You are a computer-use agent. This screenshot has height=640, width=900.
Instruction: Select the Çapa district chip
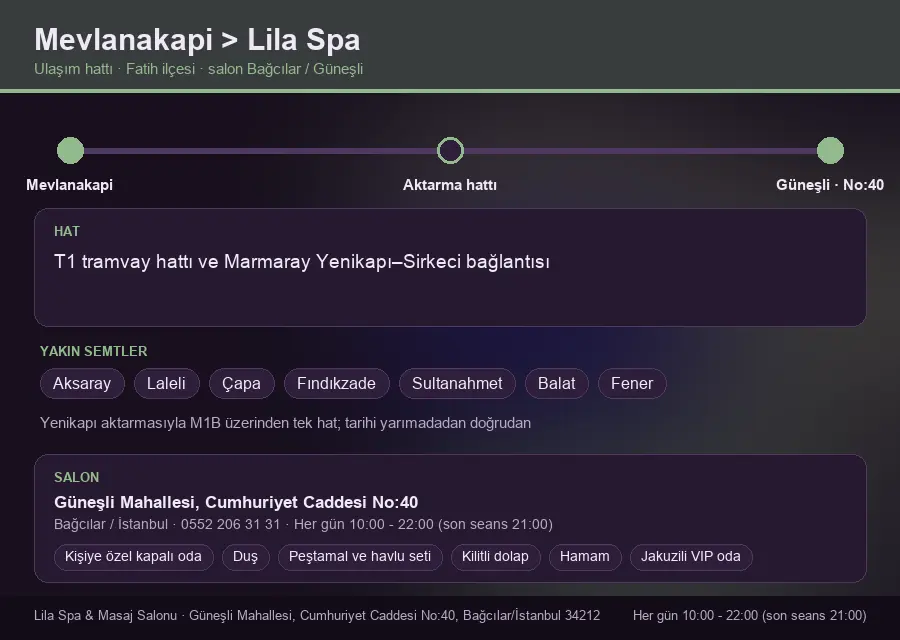(242, 383)
